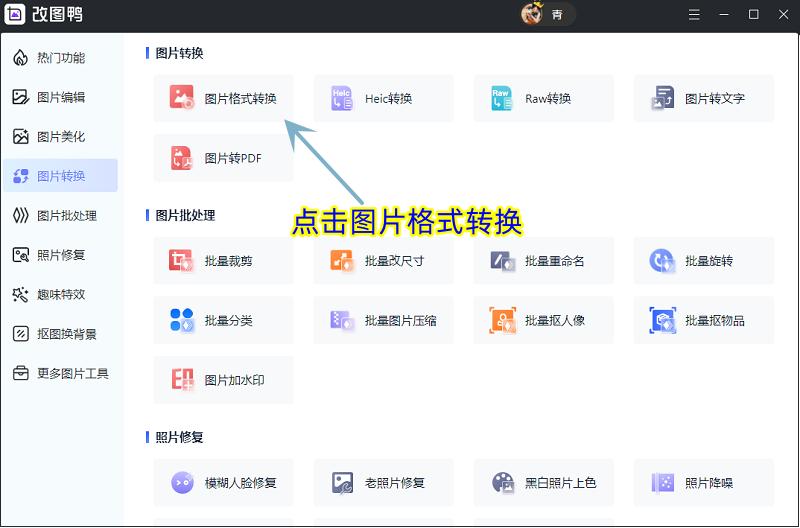Viewport: 800px width, 528px height.
Task: Click the 批量裁剪 label text
Action: tap(229, 261)
